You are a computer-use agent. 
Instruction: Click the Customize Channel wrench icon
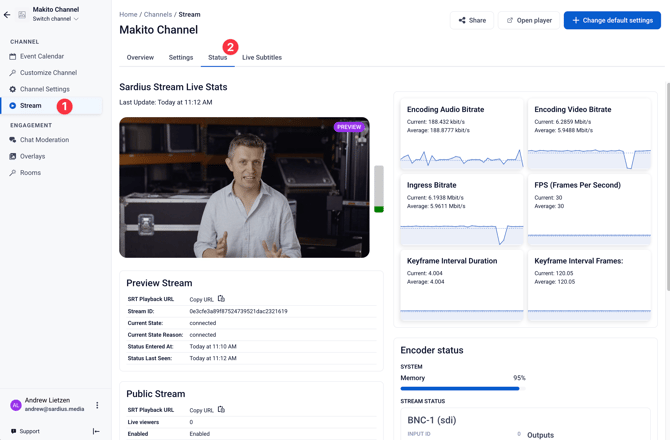pyautogui.click(x=12, y=73)
